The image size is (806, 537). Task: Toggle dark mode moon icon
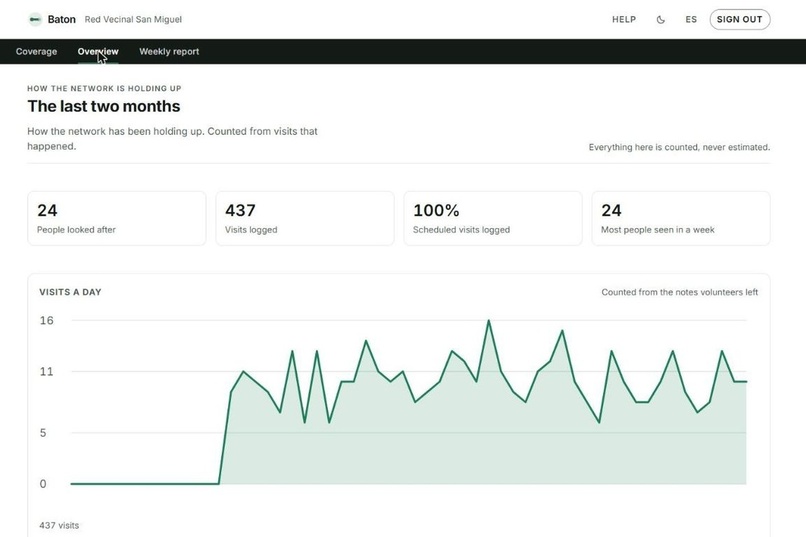coord(661,20)
